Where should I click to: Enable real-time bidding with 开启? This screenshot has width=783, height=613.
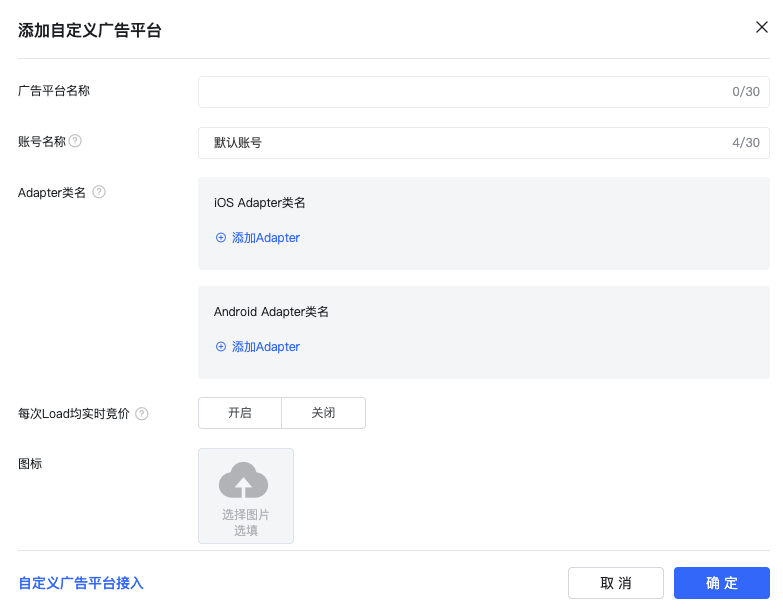pos(240,413)
